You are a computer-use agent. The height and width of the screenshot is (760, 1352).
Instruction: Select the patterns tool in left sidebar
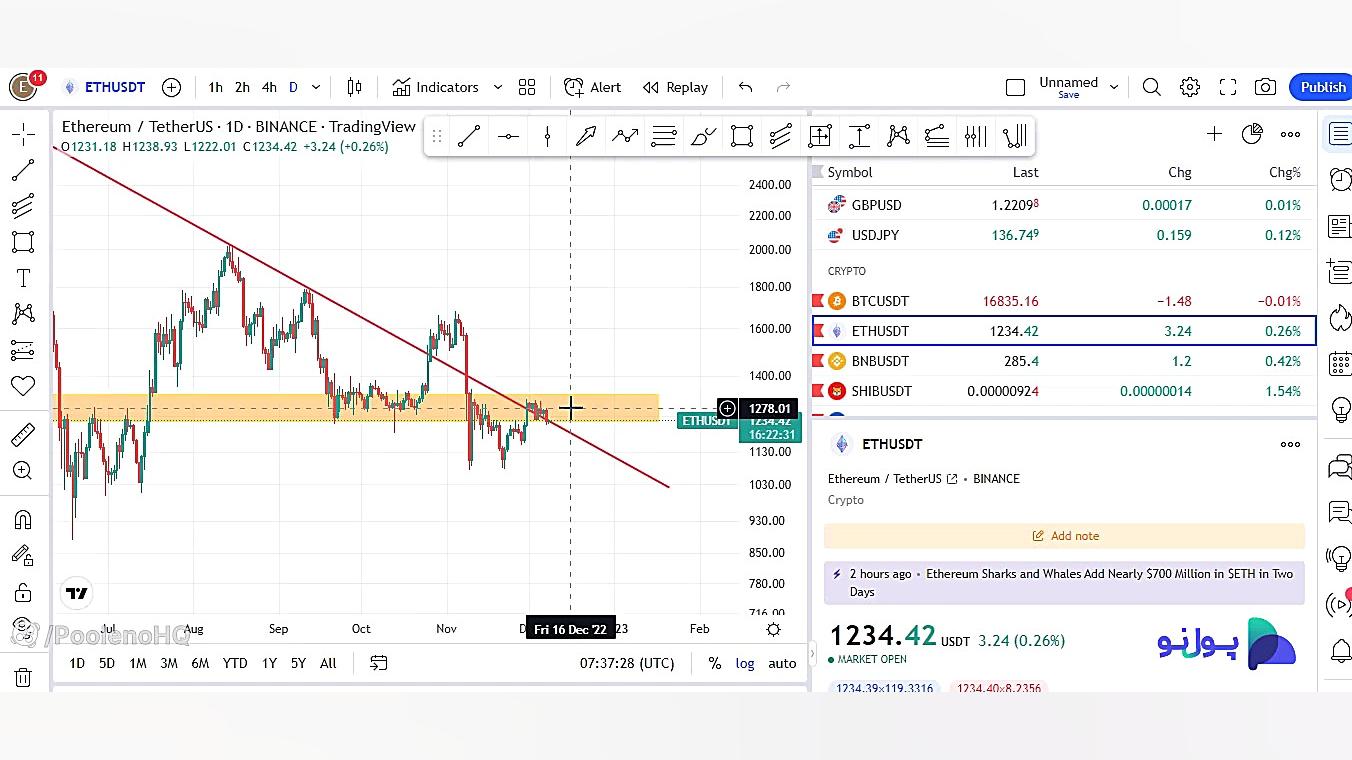(23, 314)
